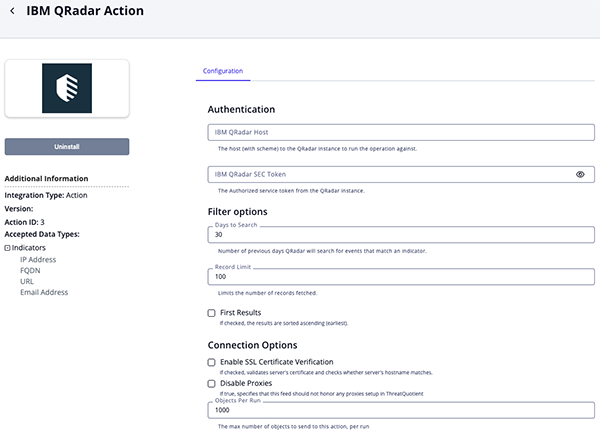Click the Authorized service token help text
600x432 pixels.
pyautogui.click(x=291, y=191)
